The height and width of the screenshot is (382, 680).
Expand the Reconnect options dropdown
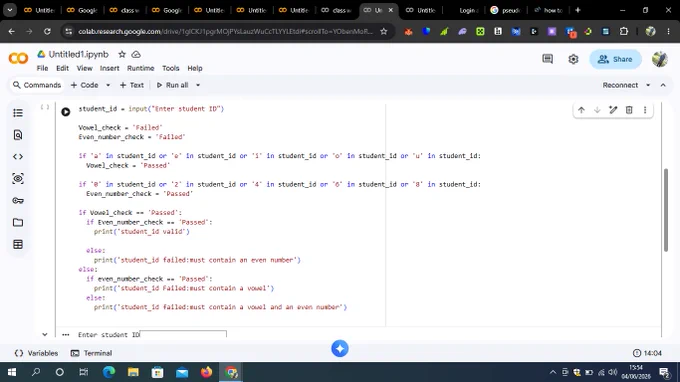point(648,85)
